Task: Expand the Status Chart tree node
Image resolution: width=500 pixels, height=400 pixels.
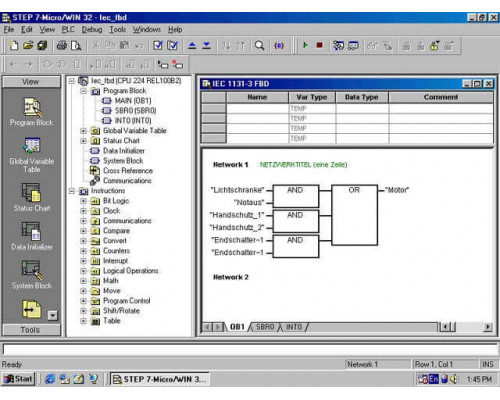Action: (x=84, y=141)
